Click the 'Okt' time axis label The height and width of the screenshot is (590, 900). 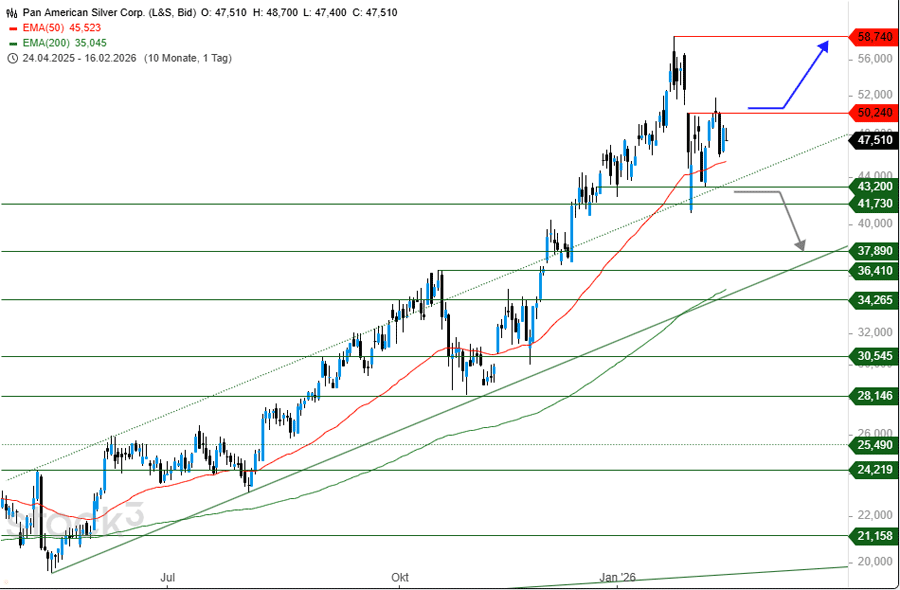[x=400, y=578]
